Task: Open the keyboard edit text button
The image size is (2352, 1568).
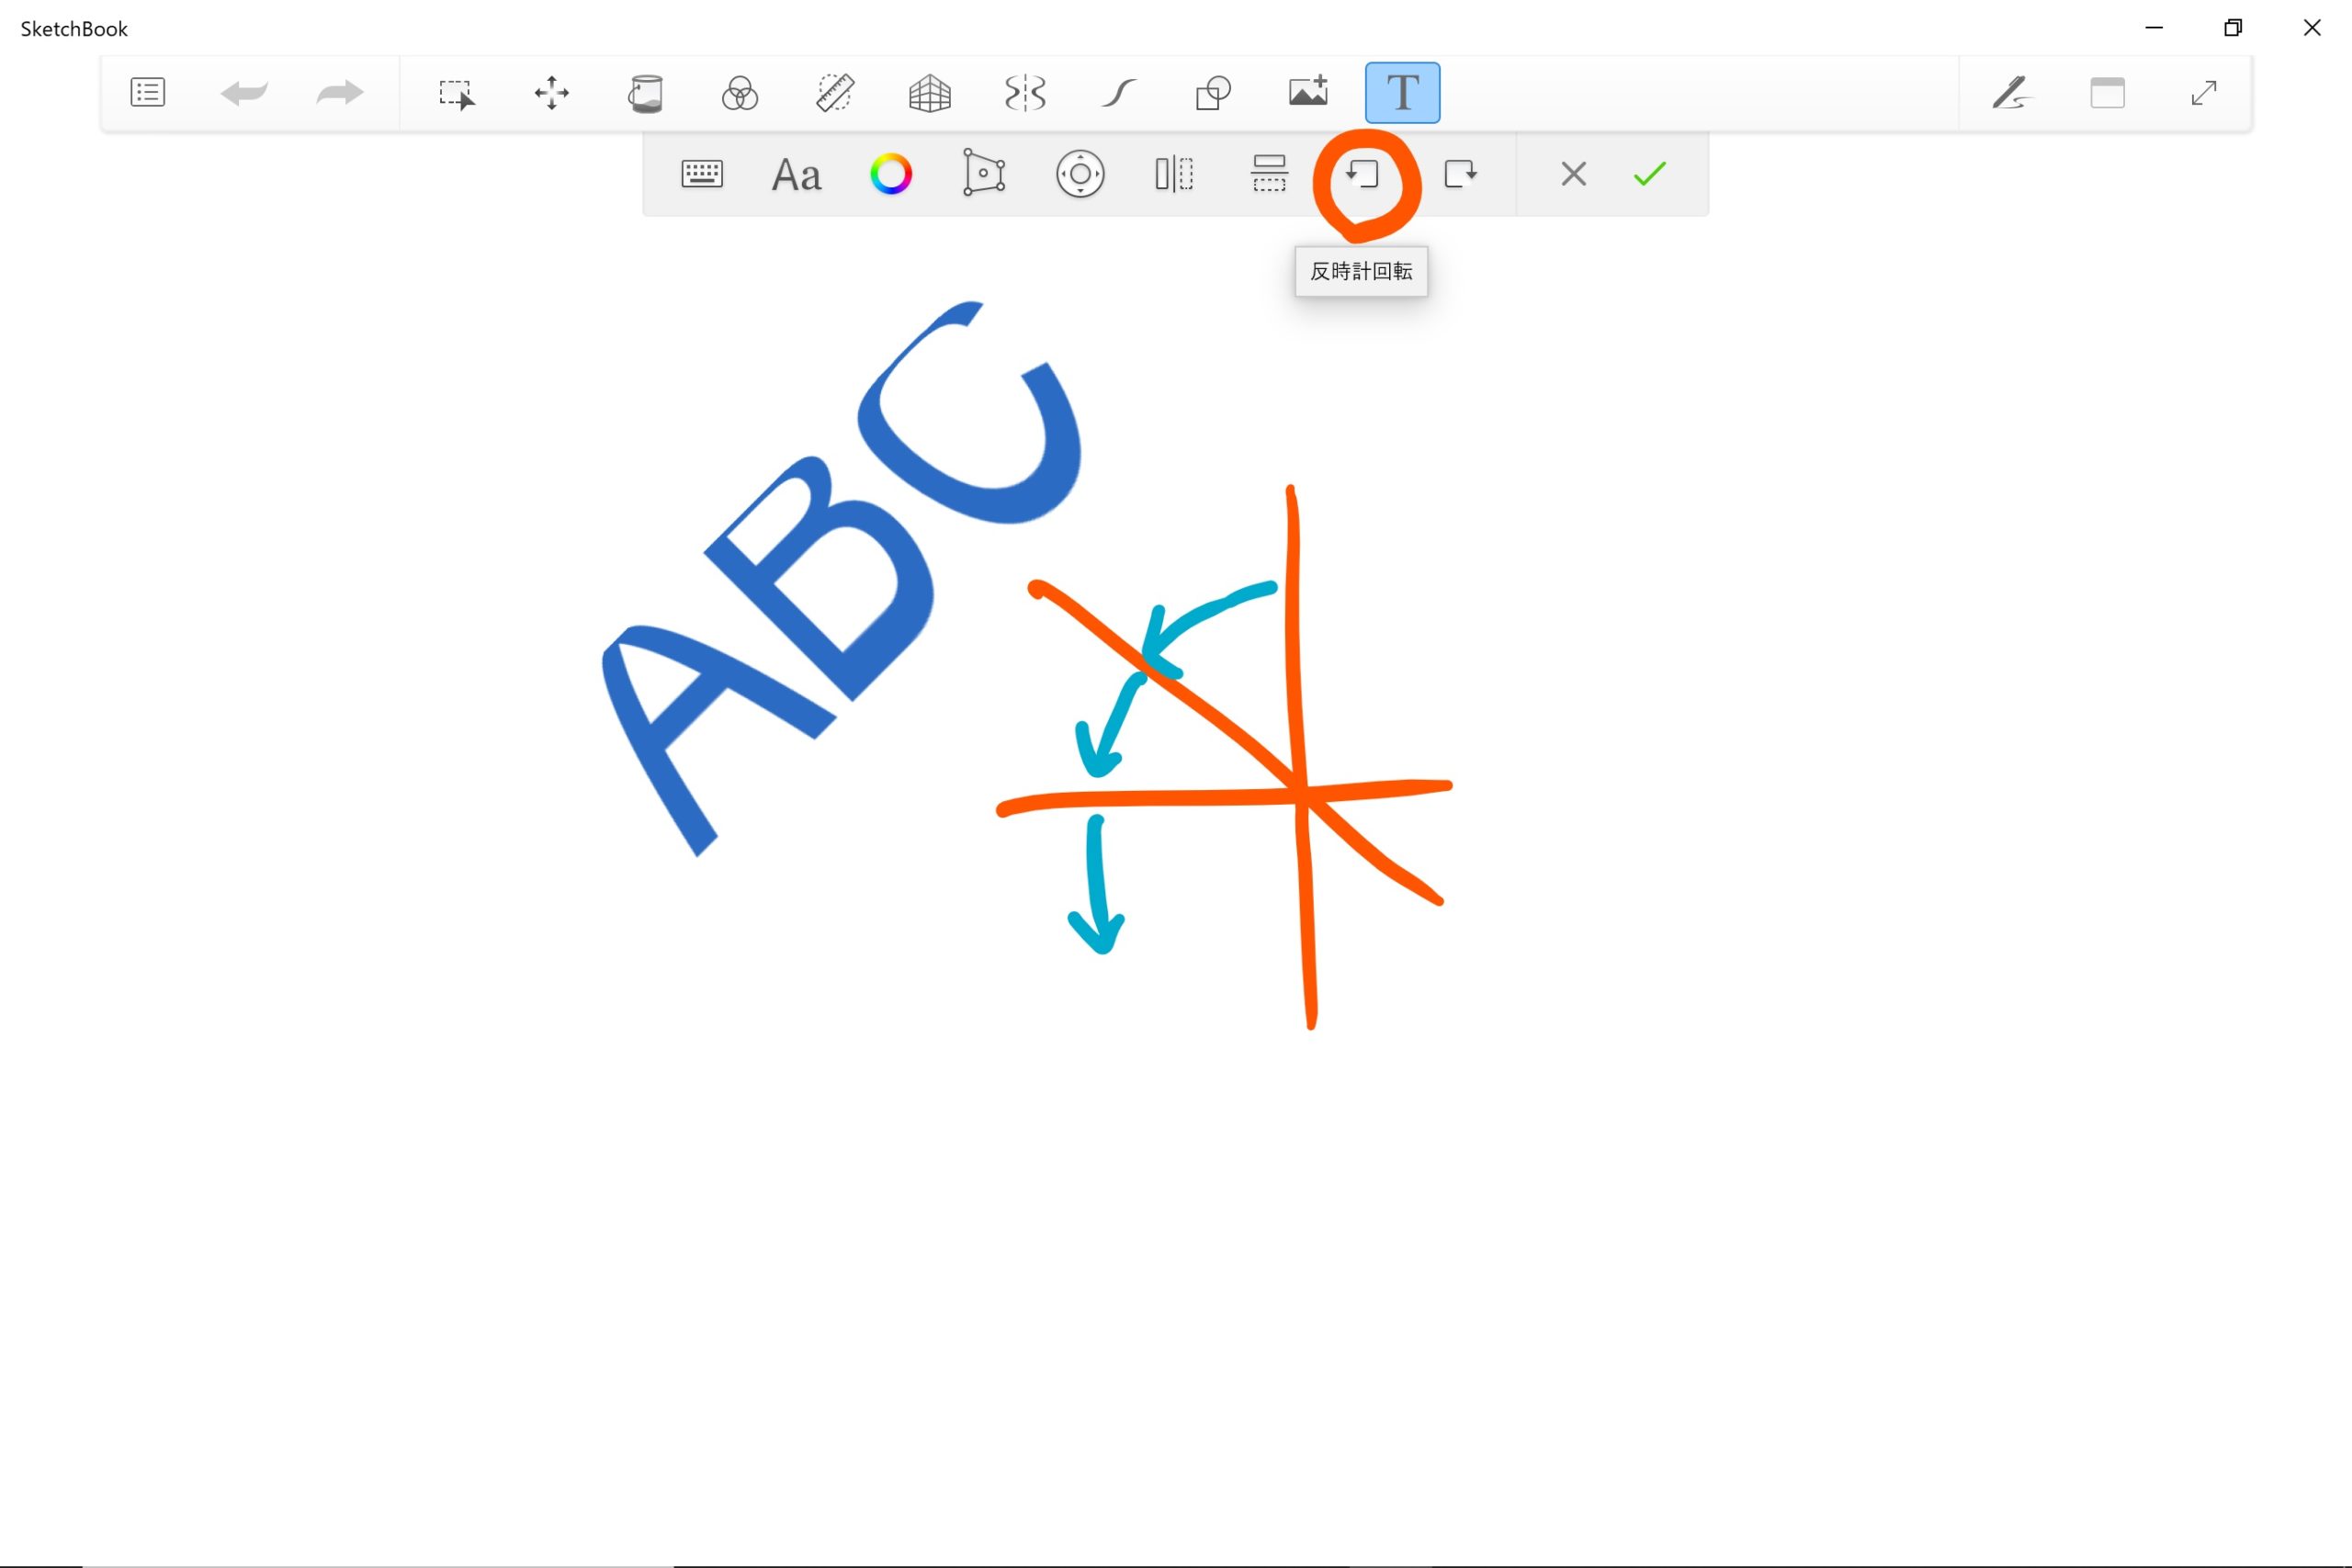Action: [x=702, y=174]
